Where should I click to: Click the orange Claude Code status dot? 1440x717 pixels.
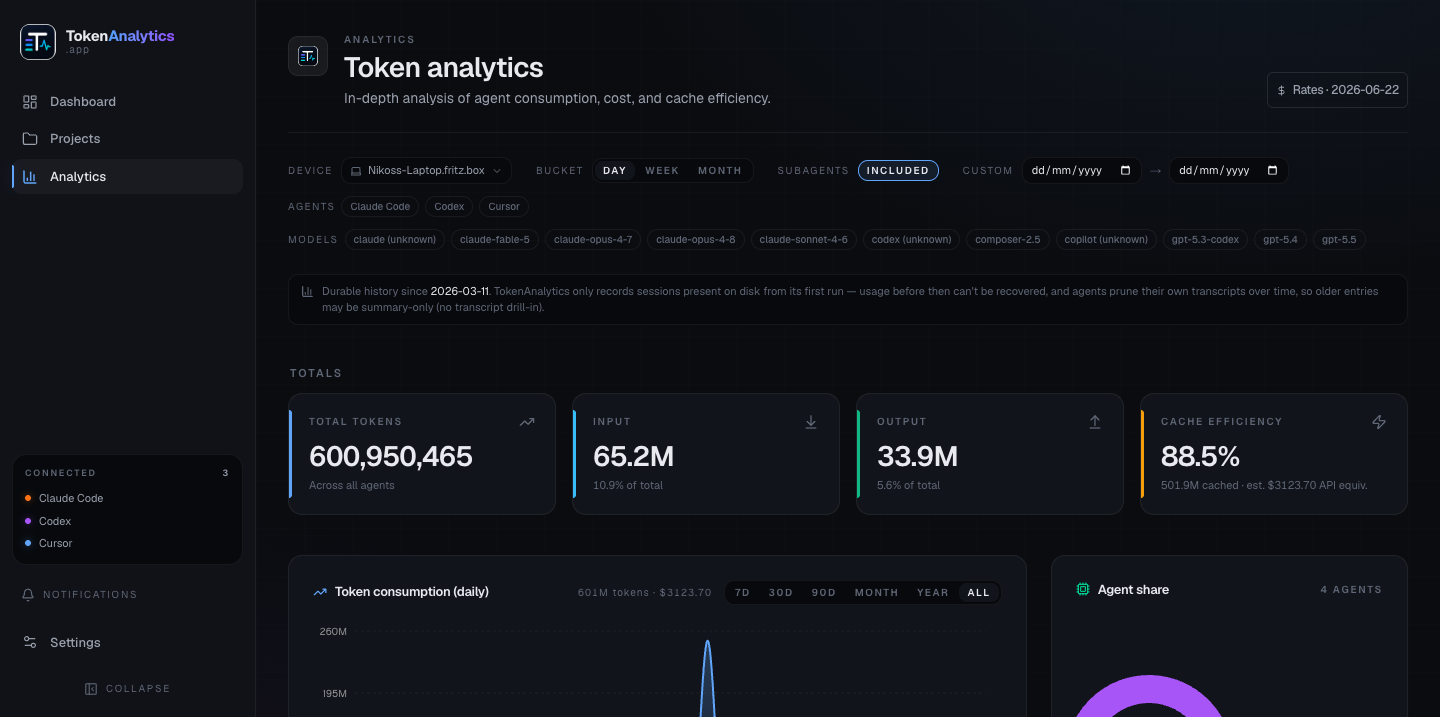[28, 498]
